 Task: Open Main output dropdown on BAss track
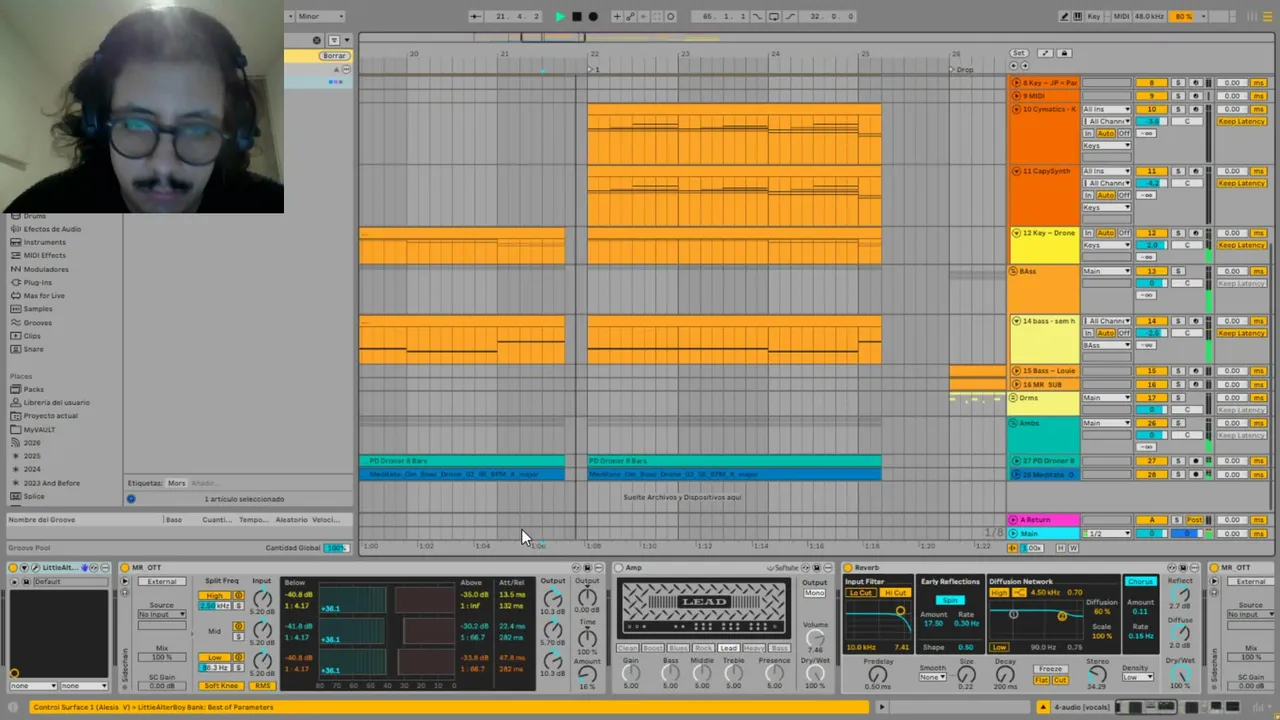[x=1106, y=271]
